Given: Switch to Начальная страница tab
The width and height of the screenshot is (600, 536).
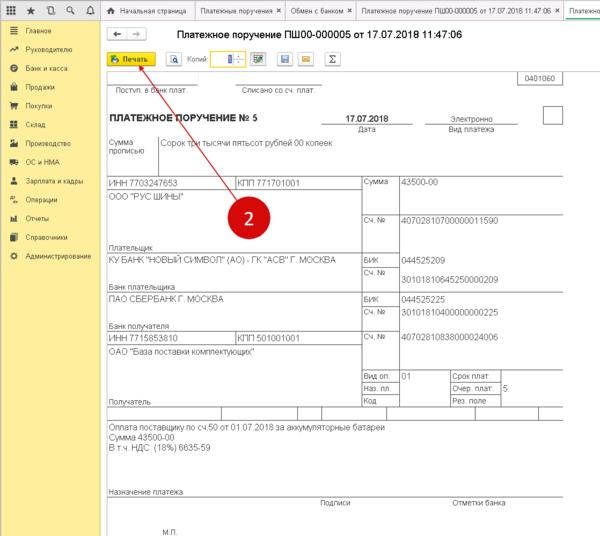Looking at the screenshot, I should (x=148, y=11).
